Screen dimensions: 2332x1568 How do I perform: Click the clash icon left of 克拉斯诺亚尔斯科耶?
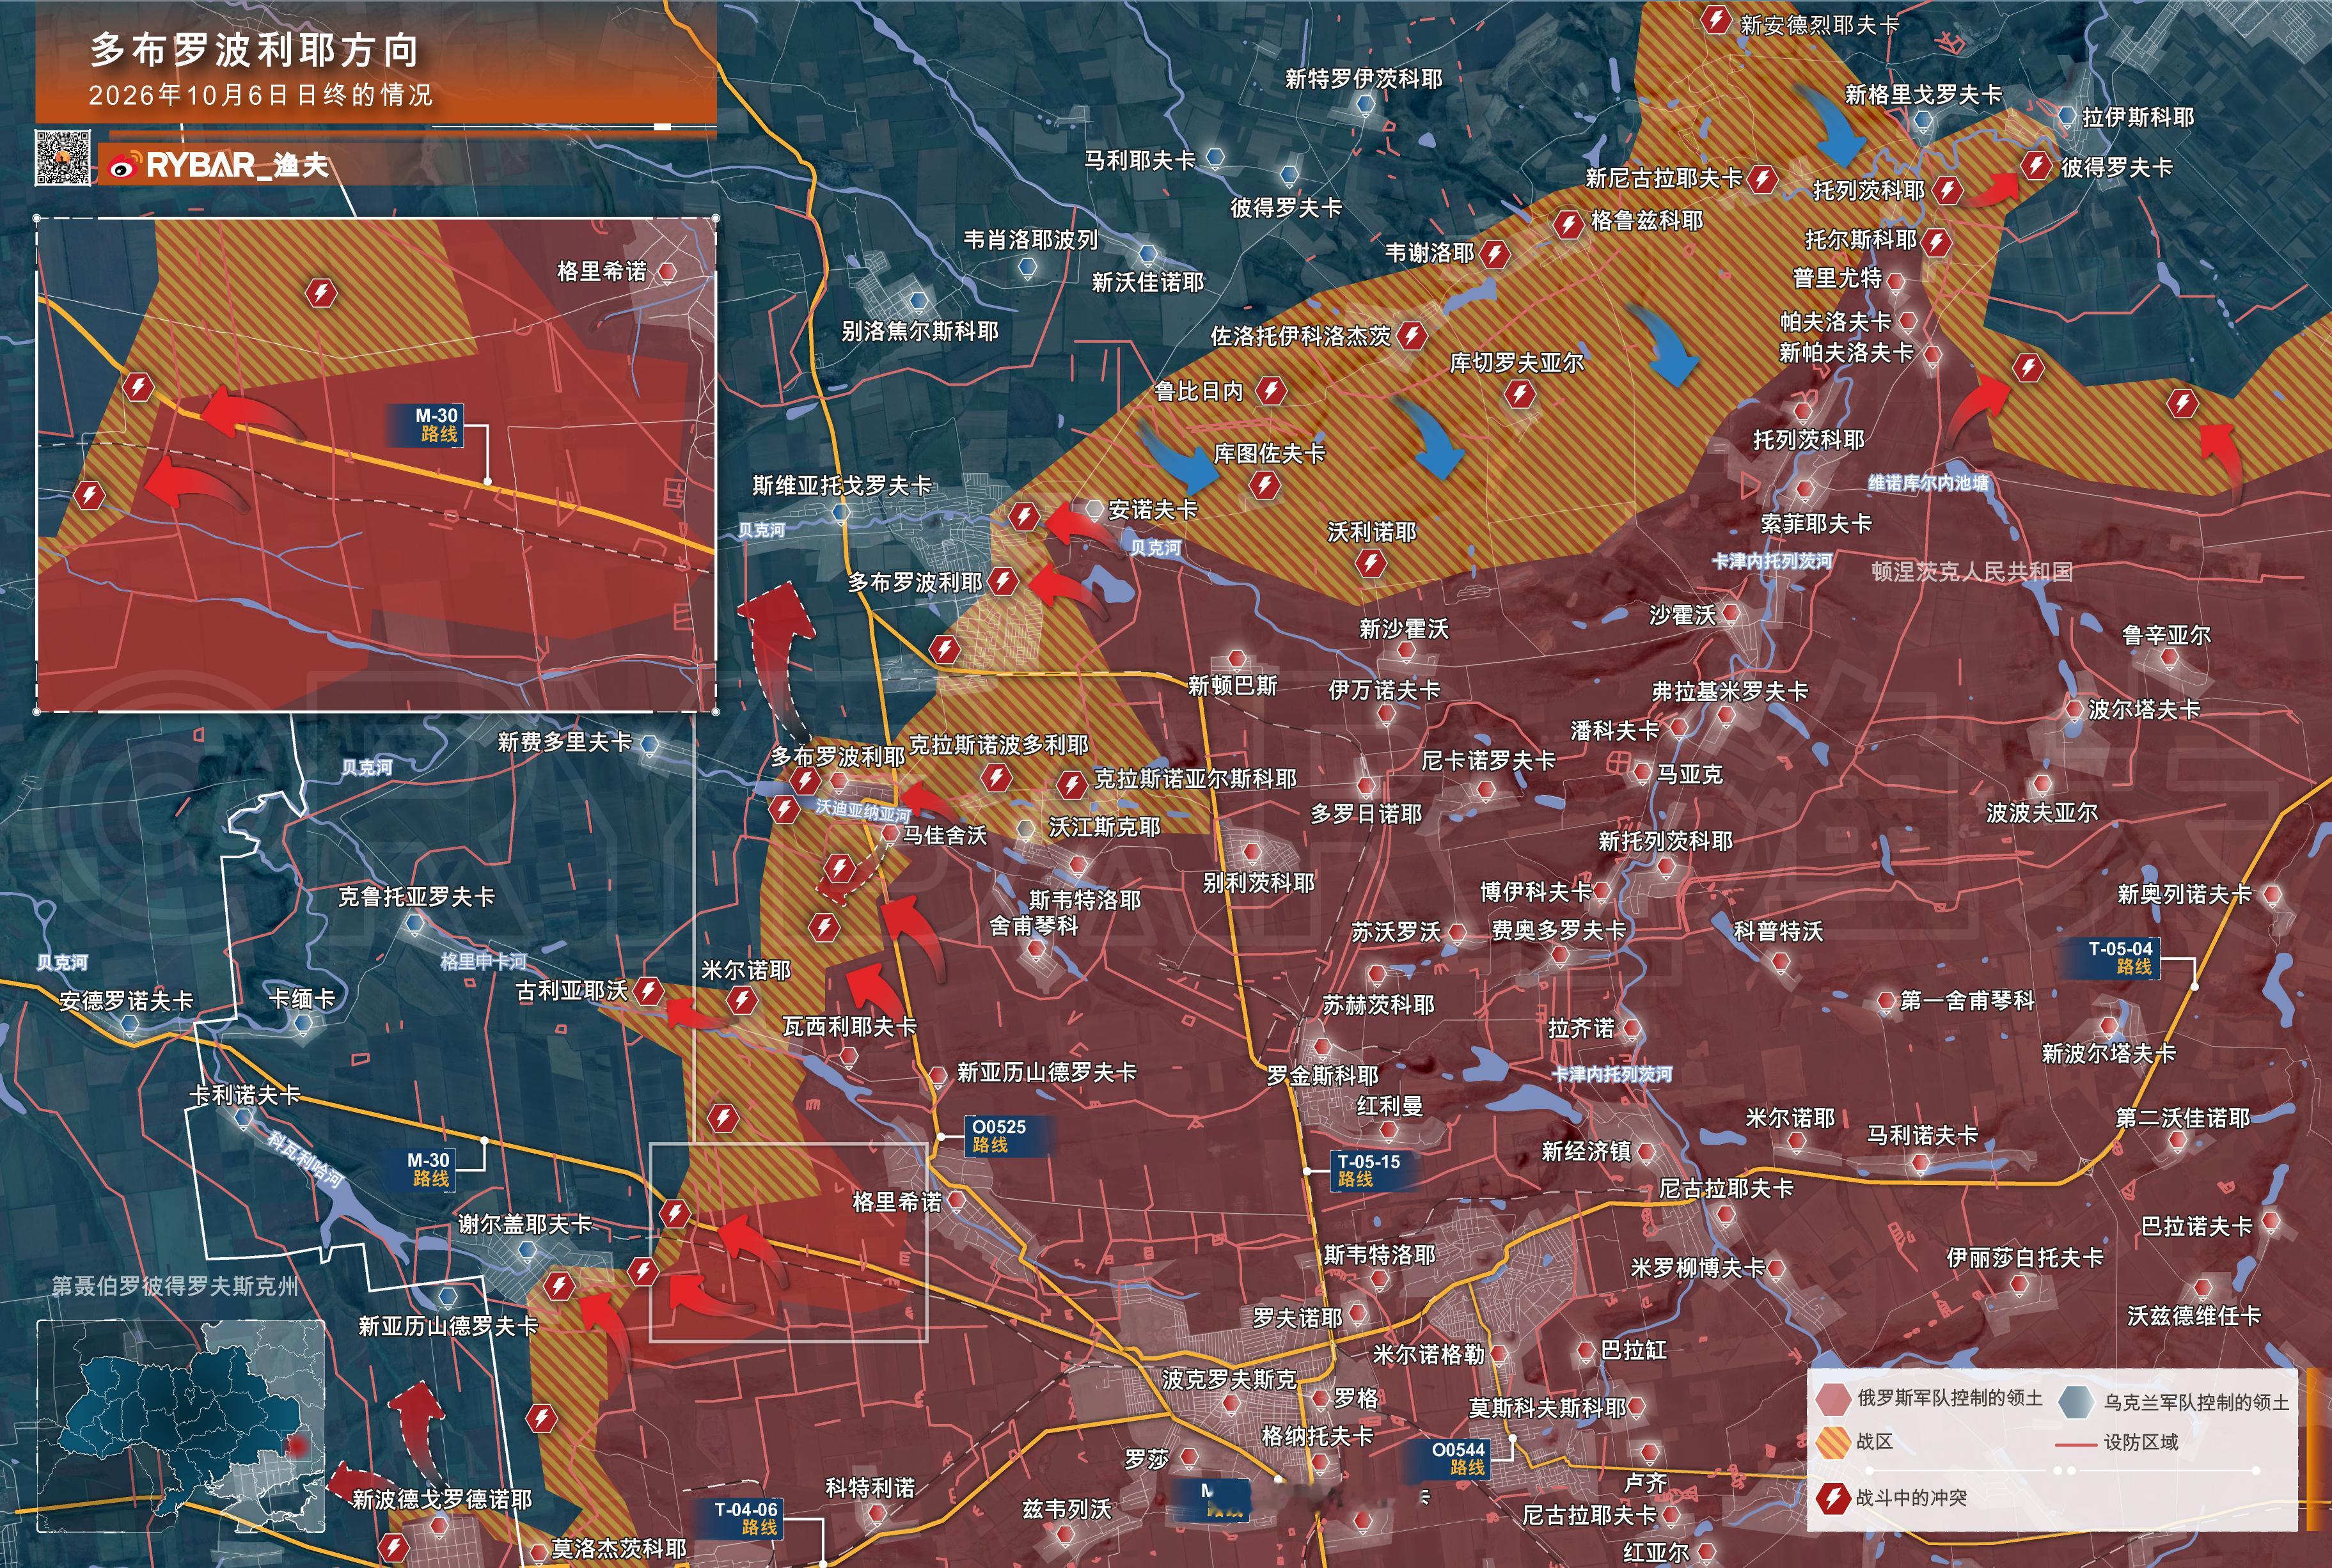point(1072,784)
